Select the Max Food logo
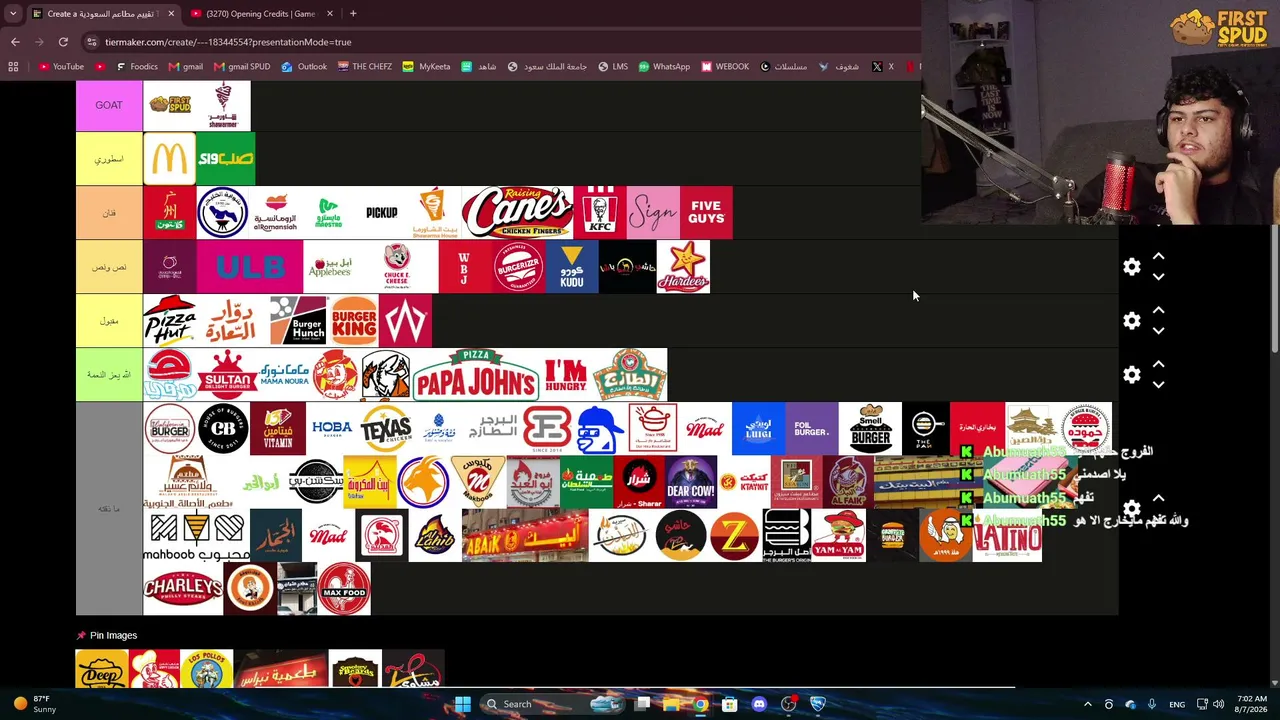Image resolution: width=1280 pixels, height=720 pixels. point(344,589)
